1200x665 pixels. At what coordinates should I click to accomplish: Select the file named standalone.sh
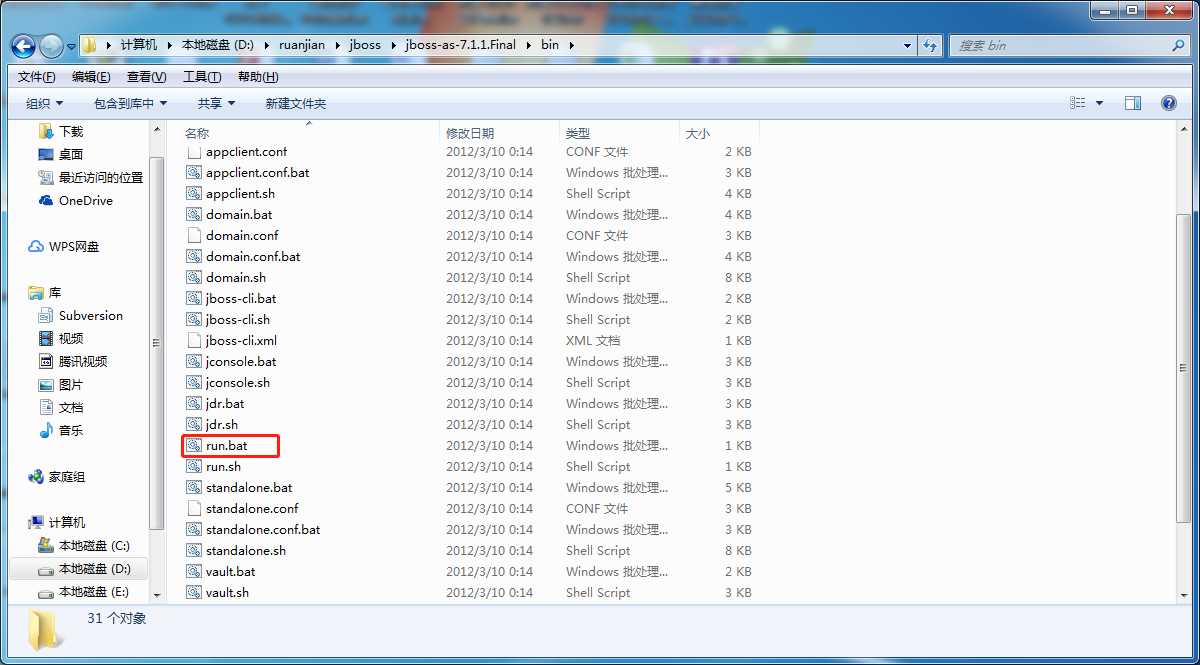pyautogui.click(x=246, y=550)
